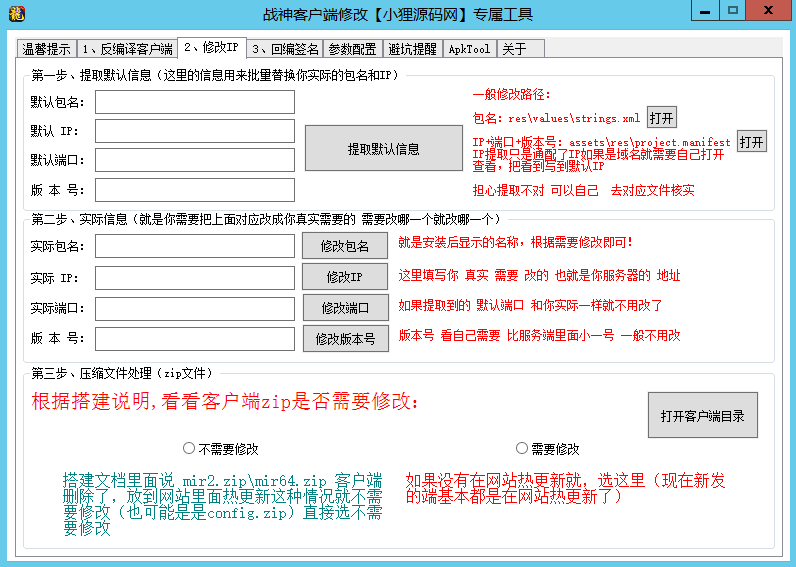Click the 修改端口 button

[x=345, y=308]
